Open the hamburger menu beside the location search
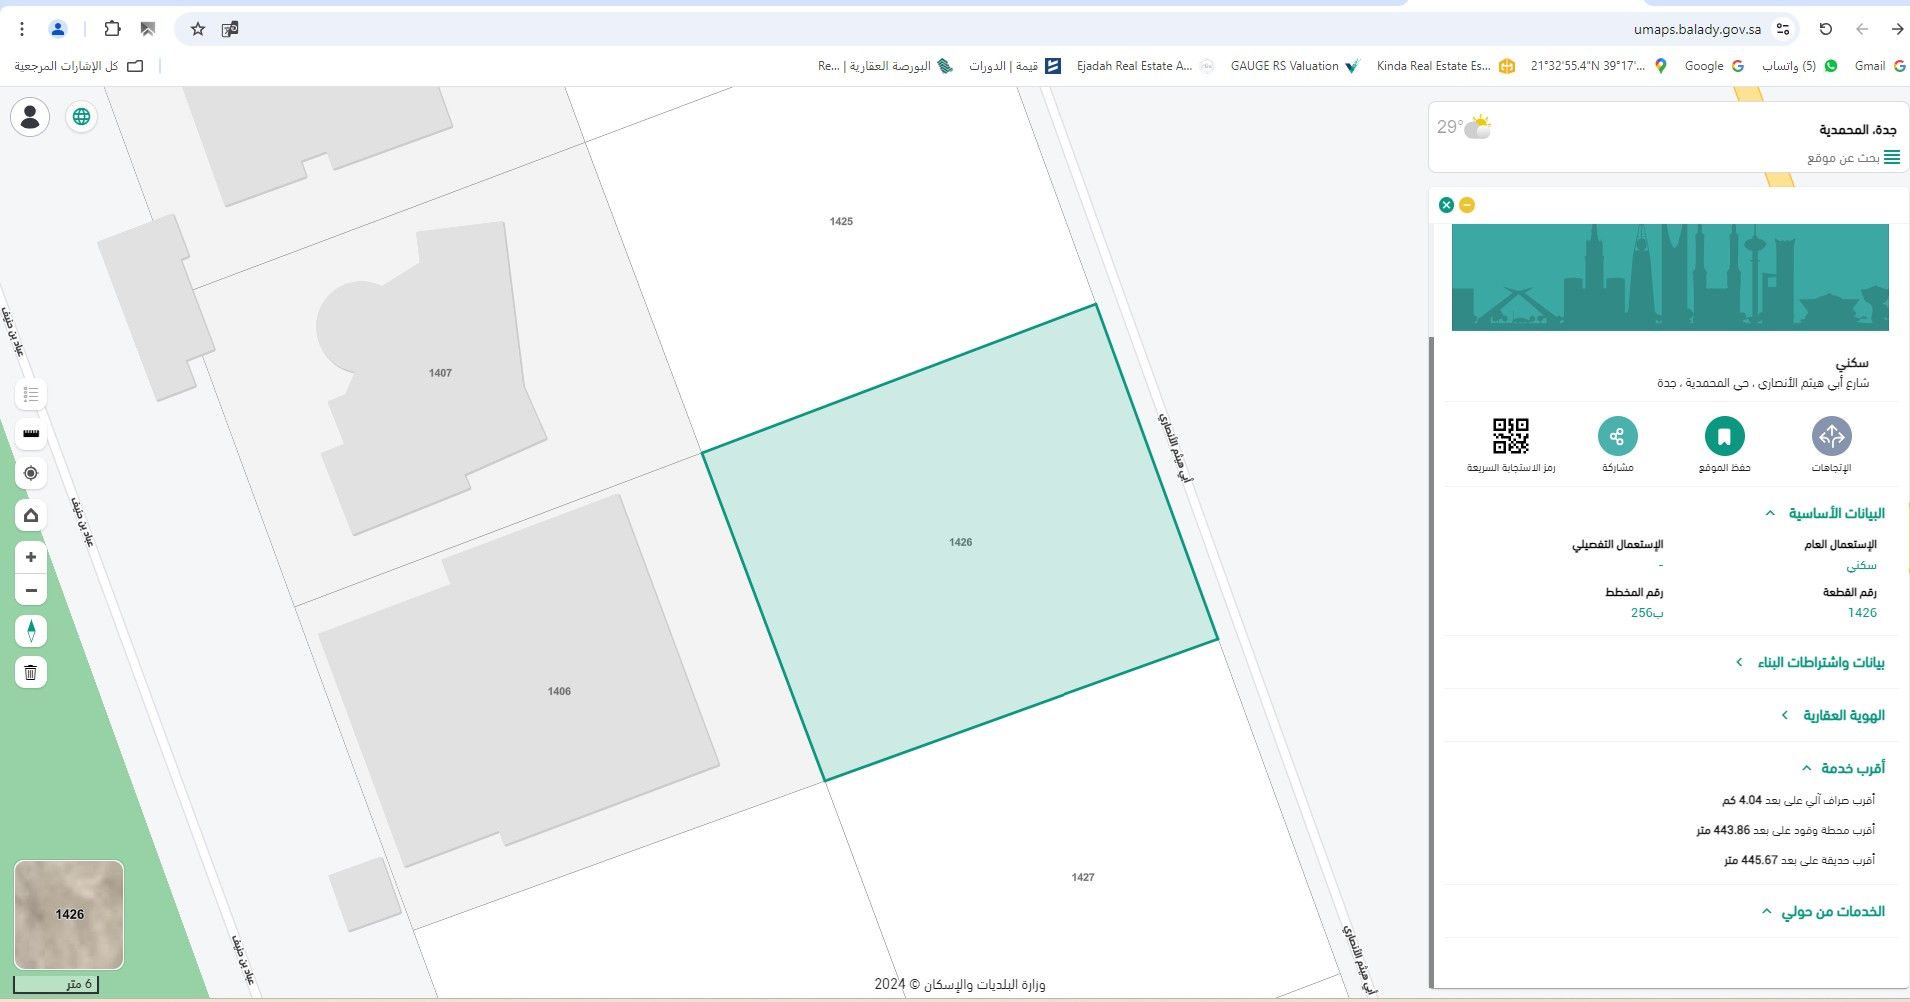Screen dimensions: 1910x1002 [1892, 157]
